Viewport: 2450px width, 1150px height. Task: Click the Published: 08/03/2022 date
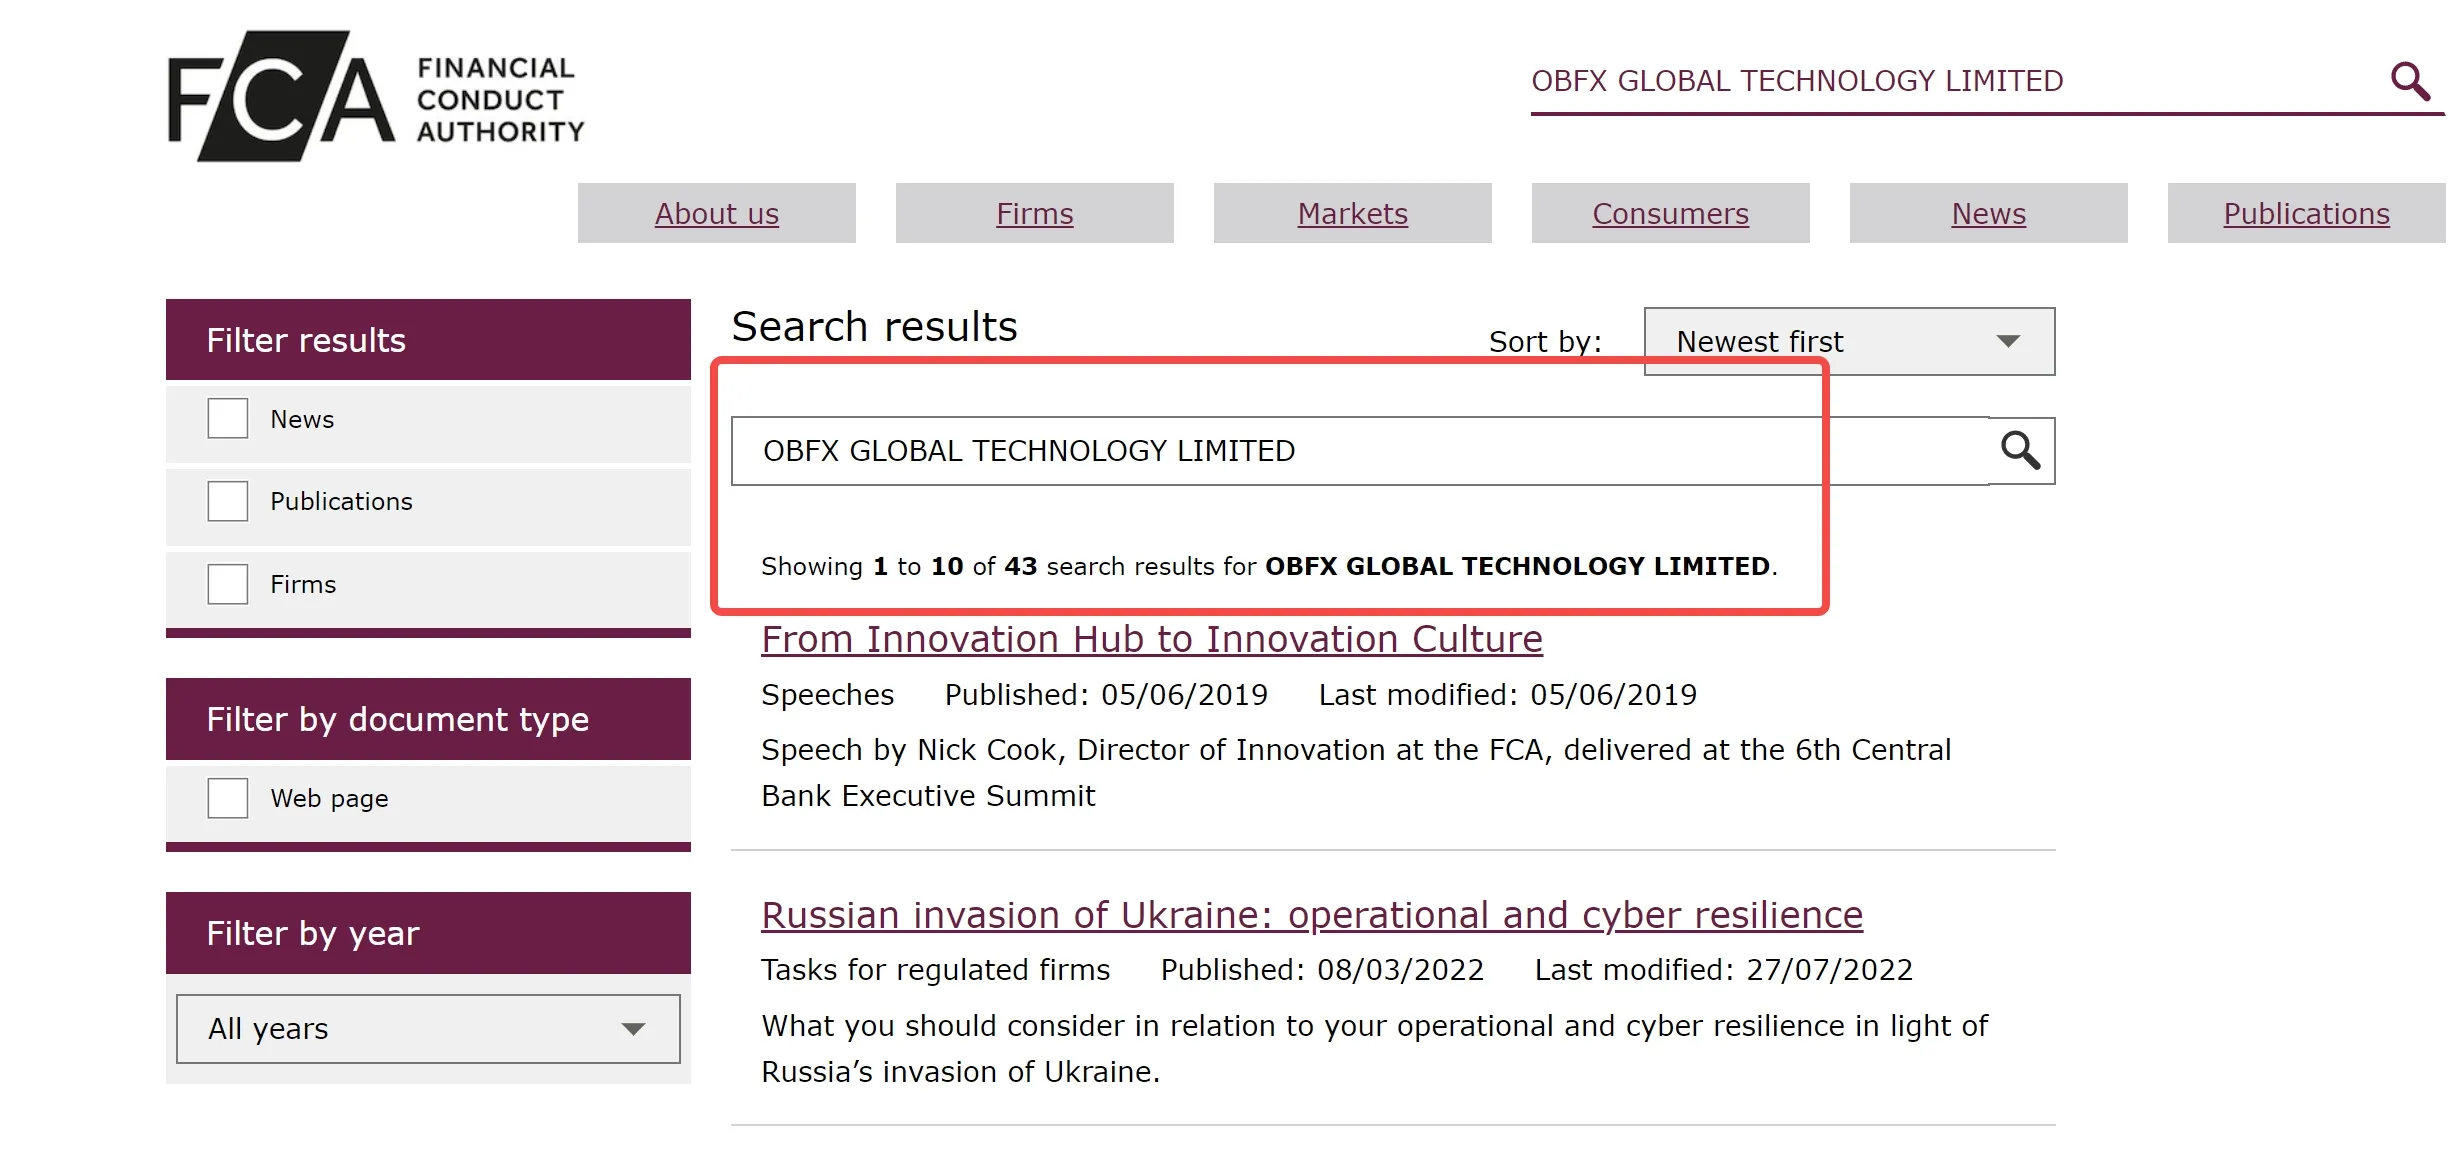coord(1322,970)
